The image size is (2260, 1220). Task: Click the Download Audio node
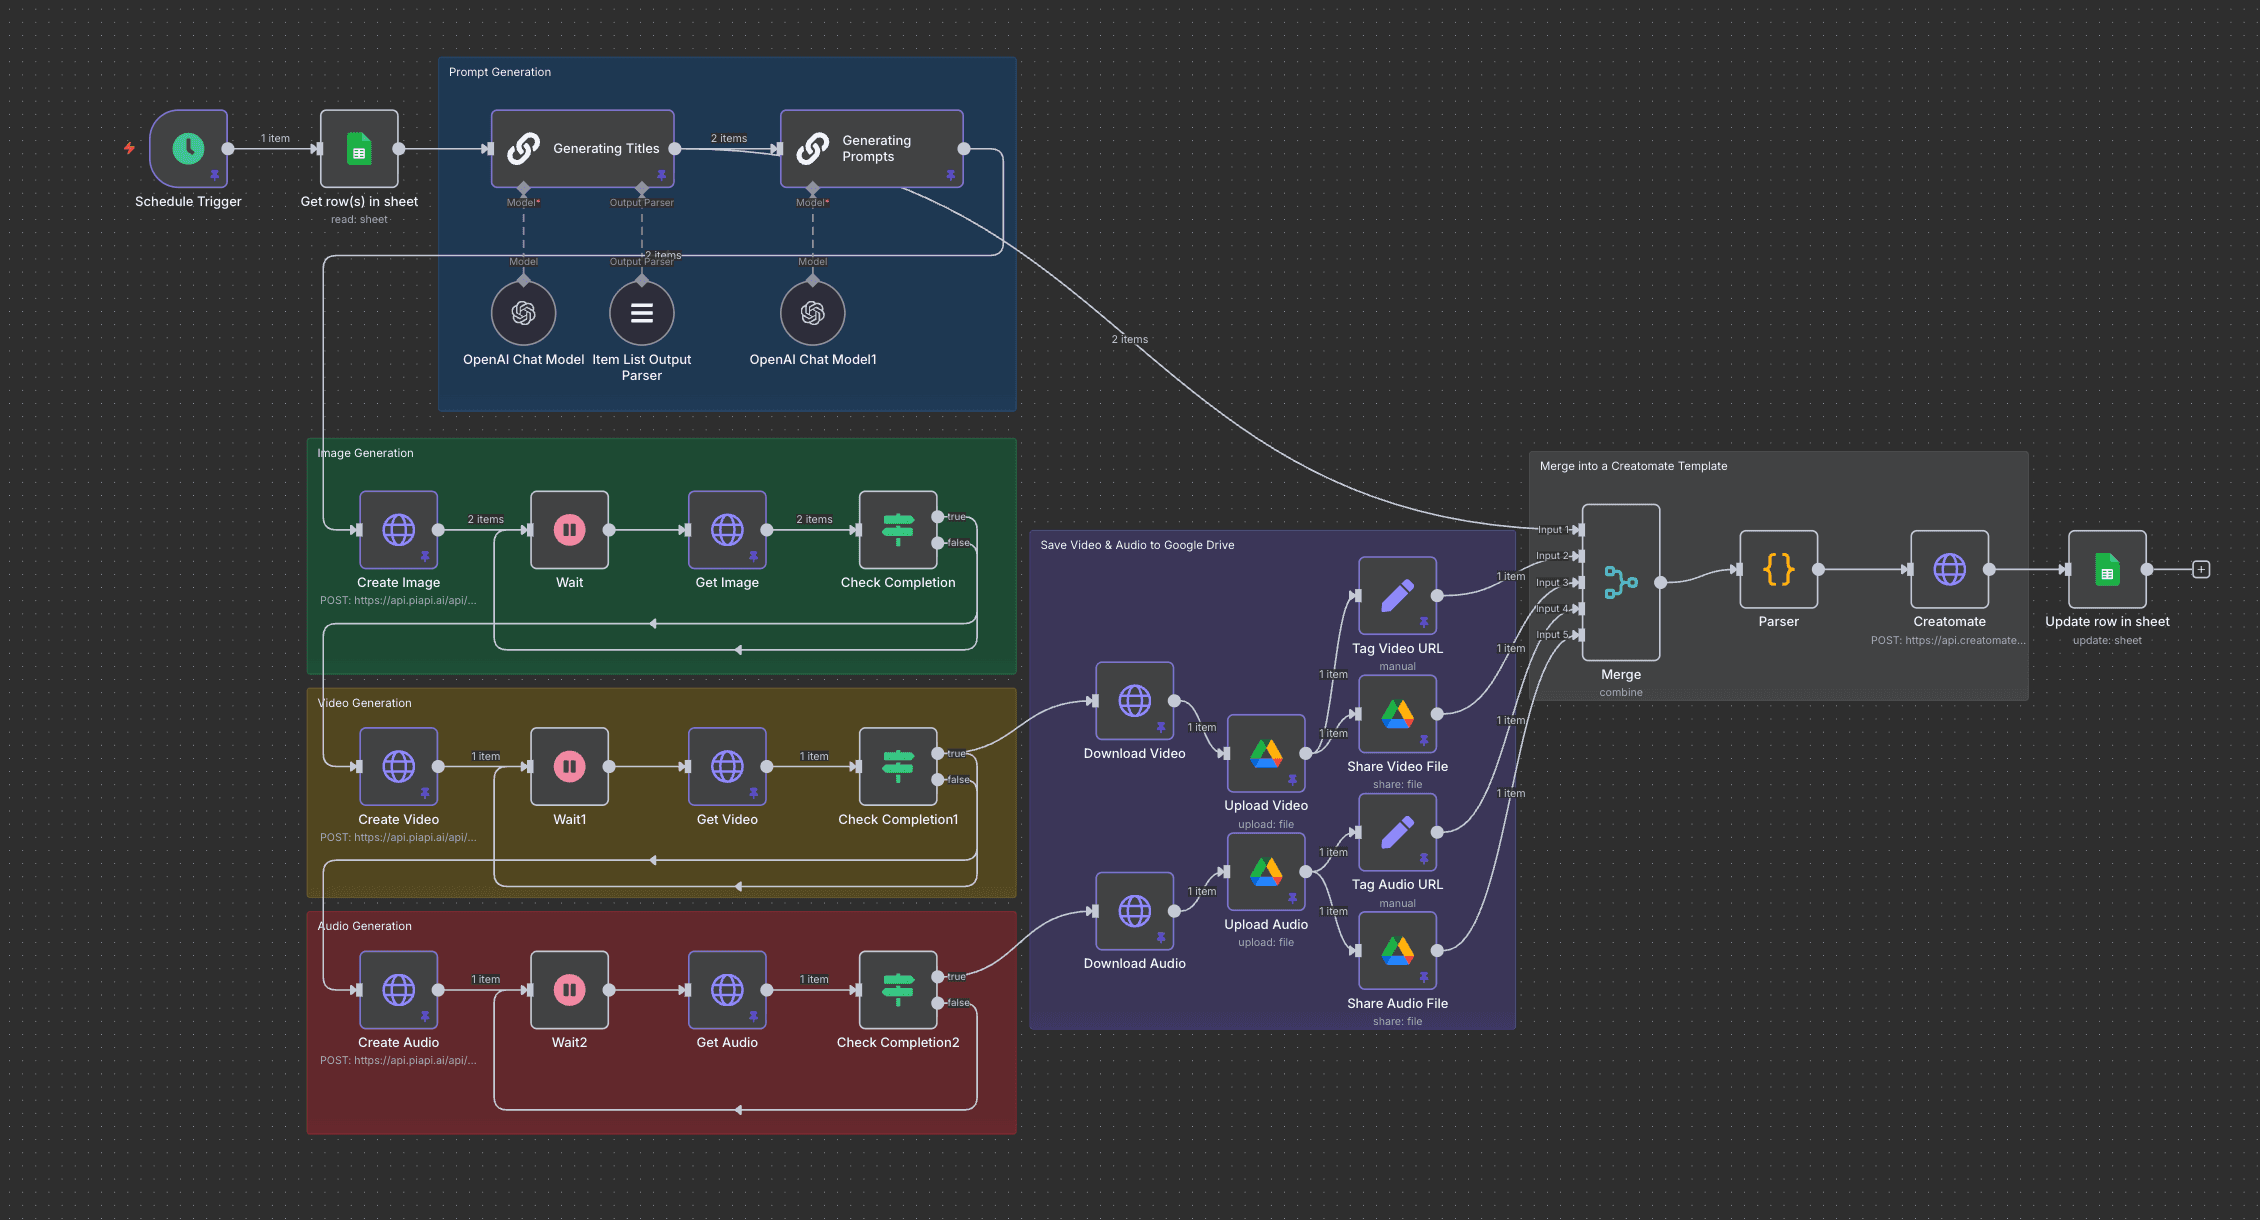[x=1134, y=911]
